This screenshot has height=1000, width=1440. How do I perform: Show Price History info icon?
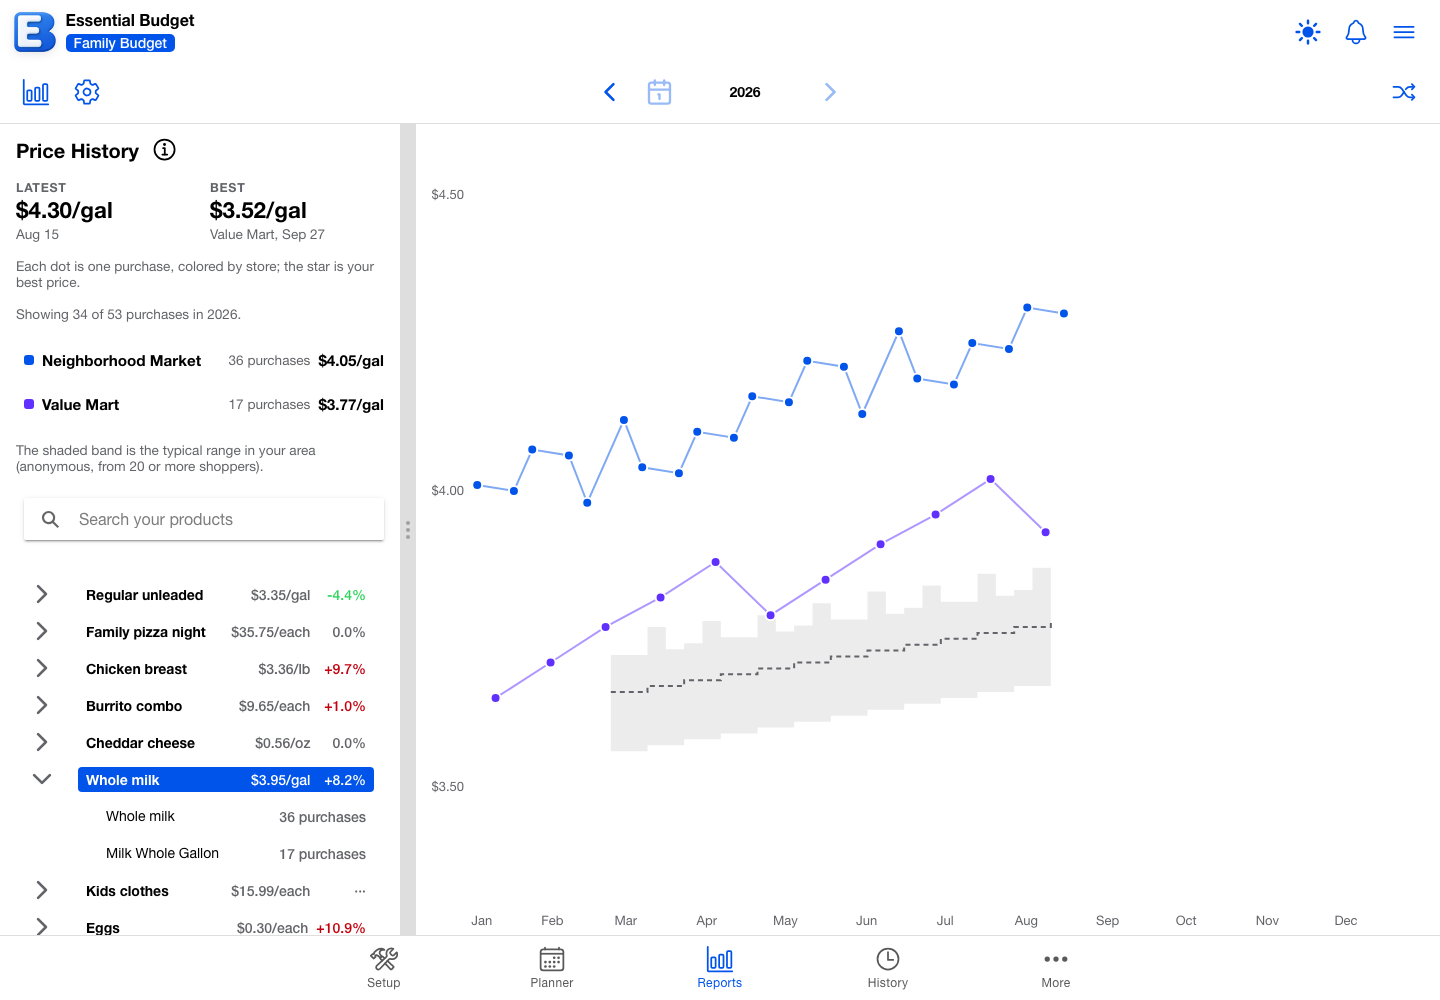[x=164, y=150]
